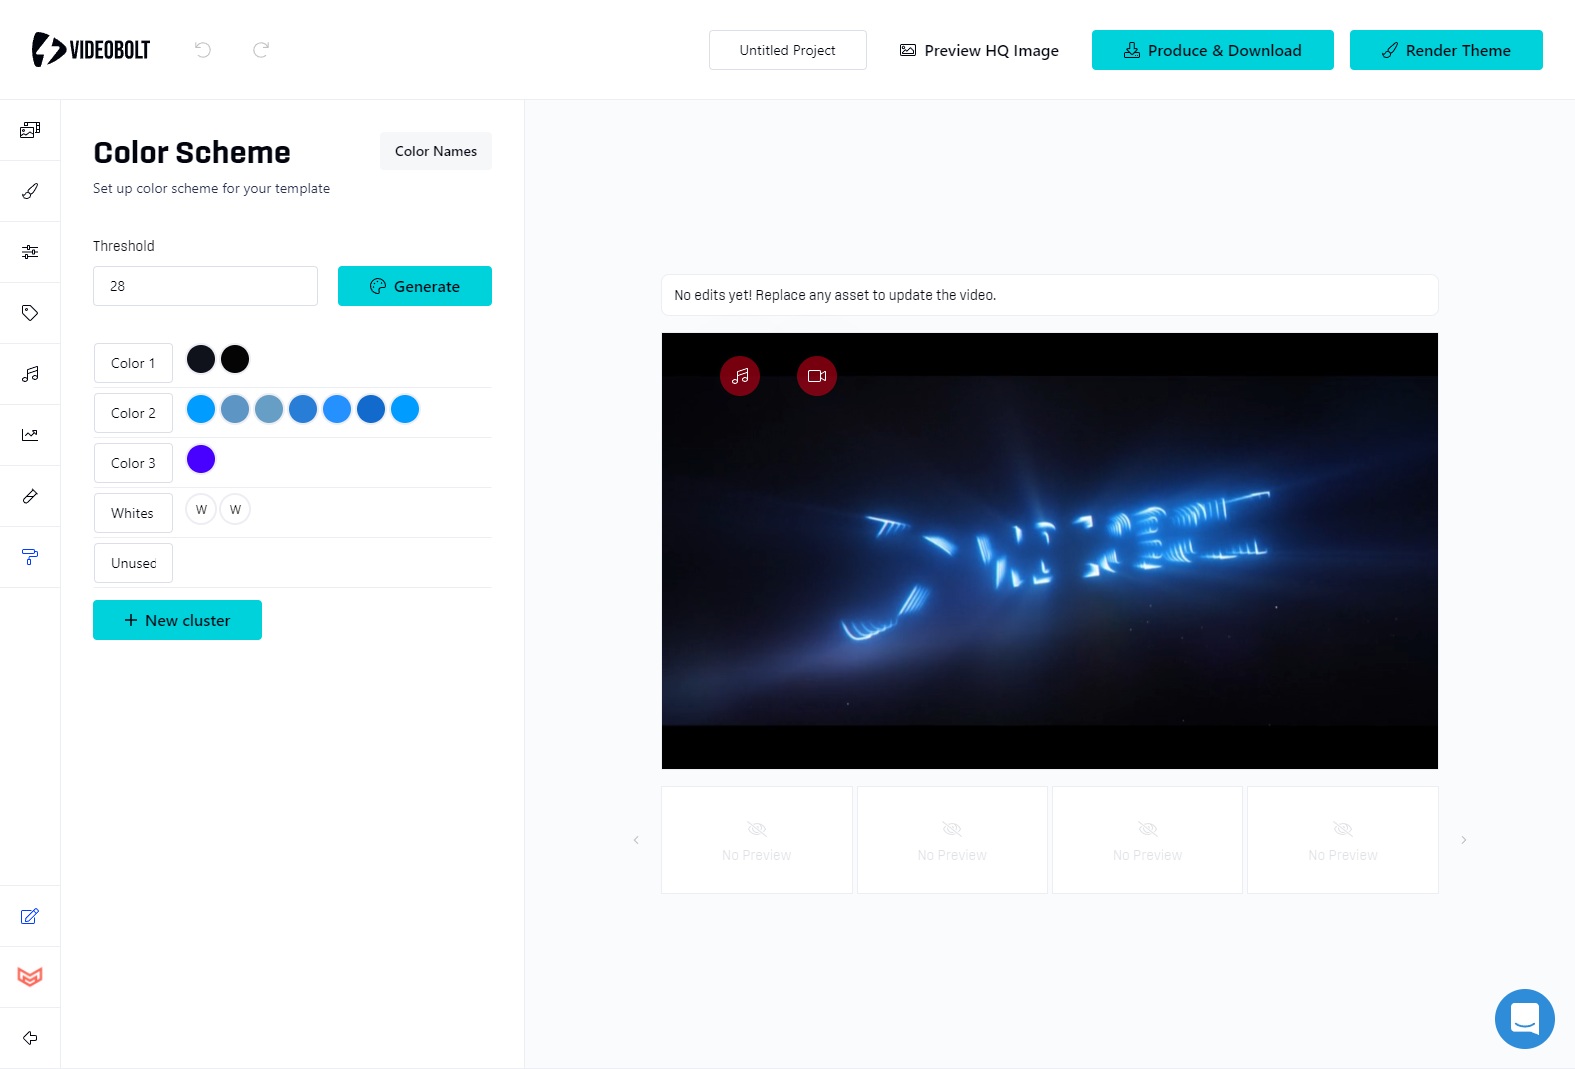Pick the third swatch in Color 2 row
This screenshot has width=1575, height=1069.
click(x=269, y=409)
